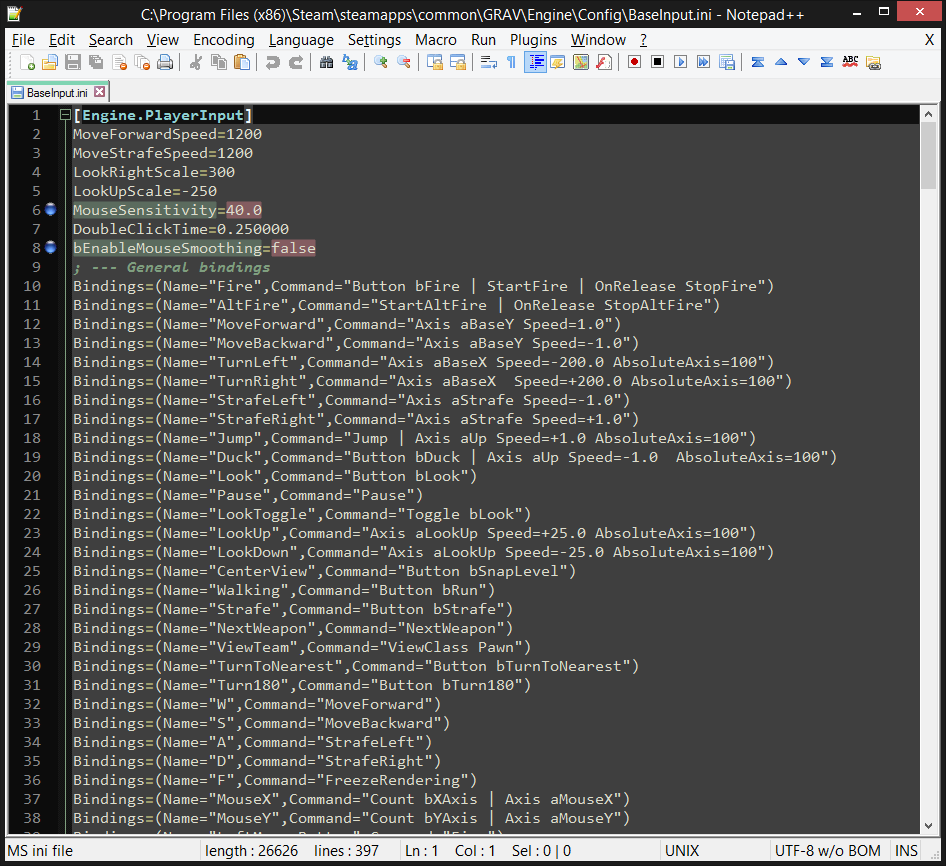
Task: Click the vertical scrollbar down arrow
Action: pos(929,825)
